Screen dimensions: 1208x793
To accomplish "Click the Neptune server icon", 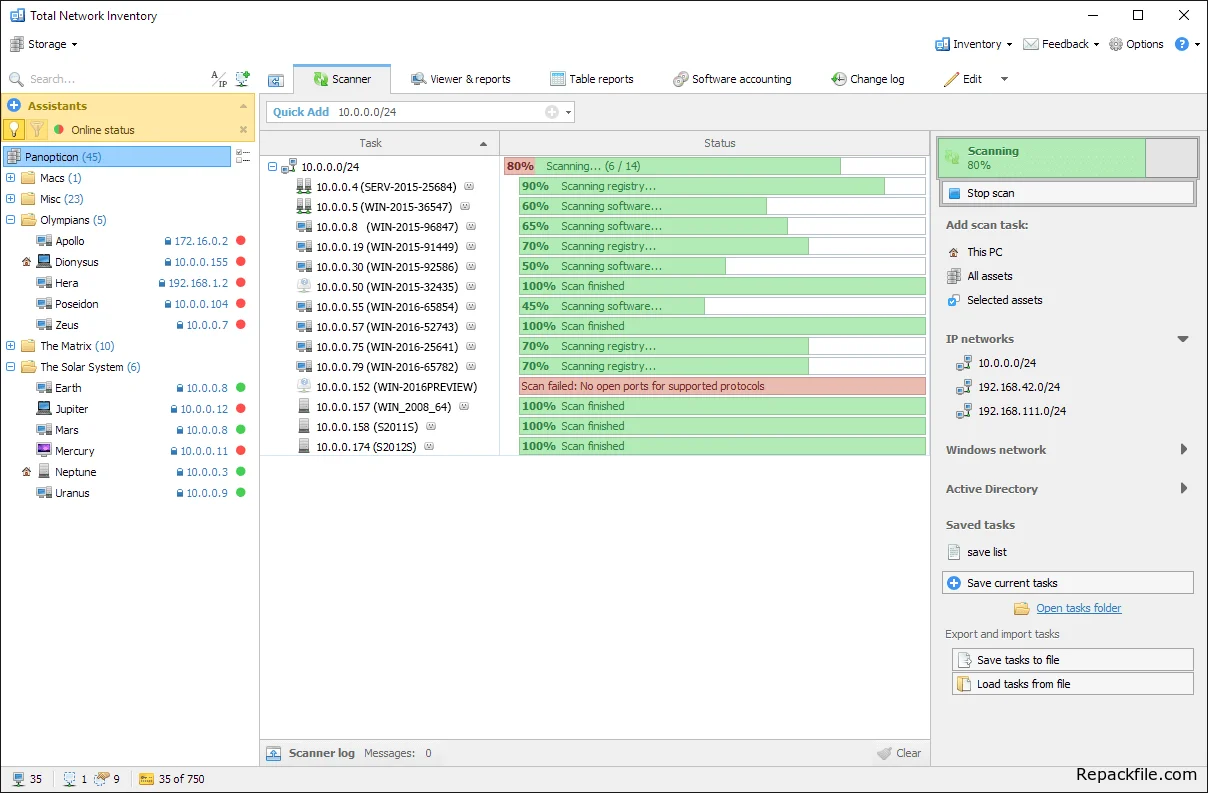I will 44,472.
